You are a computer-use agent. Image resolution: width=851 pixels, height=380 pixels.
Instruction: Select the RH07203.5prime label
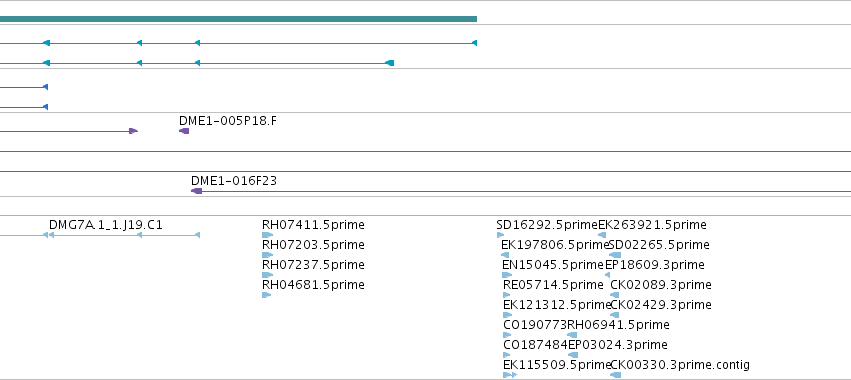point(313,245)
